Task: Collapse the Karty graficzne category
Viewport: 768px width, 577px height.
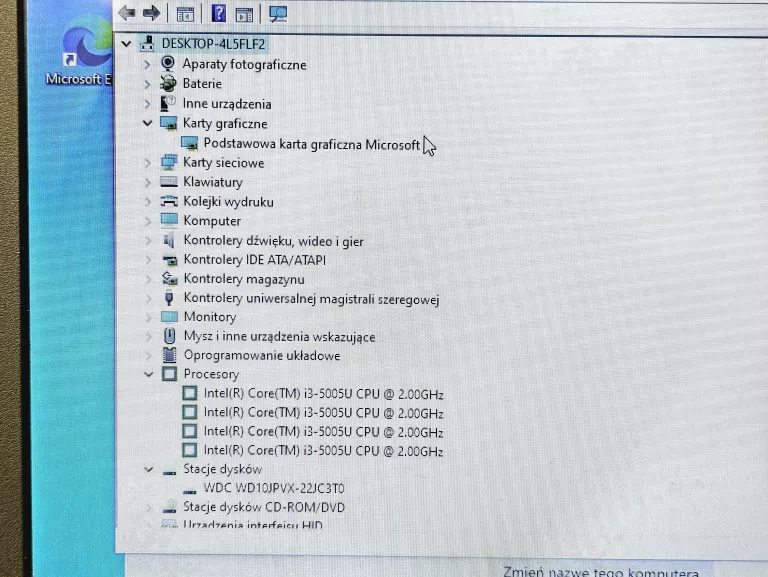Action: [148, 123]
